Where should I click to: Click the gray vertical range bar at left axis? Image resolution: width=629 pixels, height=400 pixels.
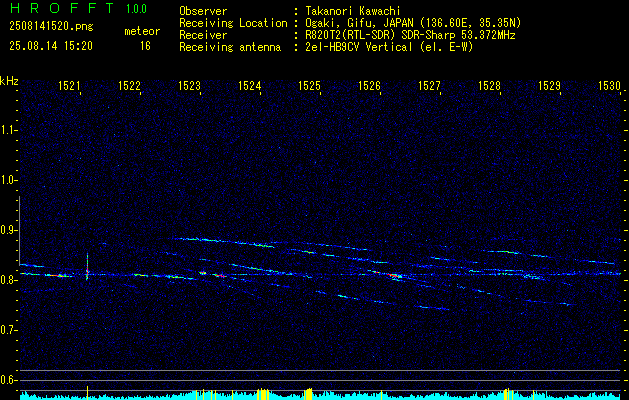coord(20,231)
